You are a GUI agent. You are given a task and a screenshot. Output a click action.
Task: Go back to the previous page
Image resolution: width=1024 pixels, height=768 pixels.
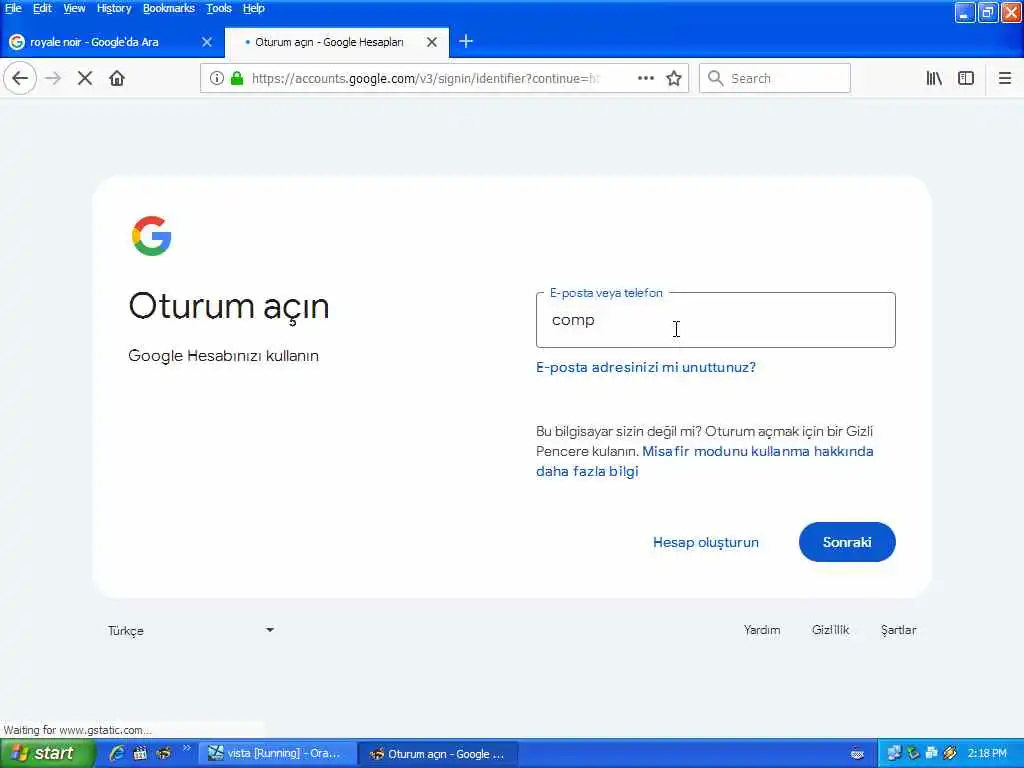coord(20,78)
